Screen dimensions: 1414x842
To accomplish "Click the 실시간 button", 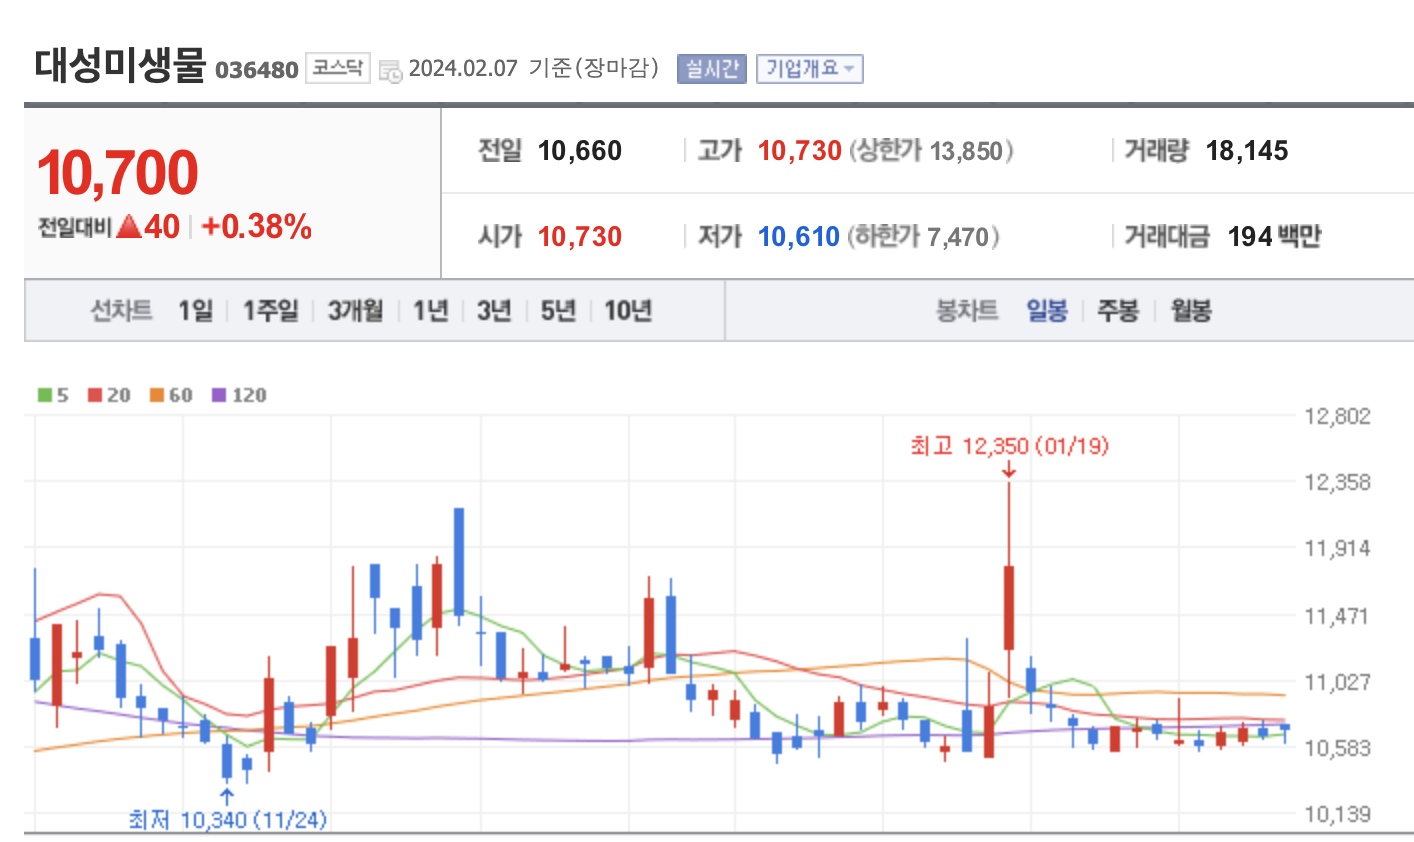I will pos(712,69).
